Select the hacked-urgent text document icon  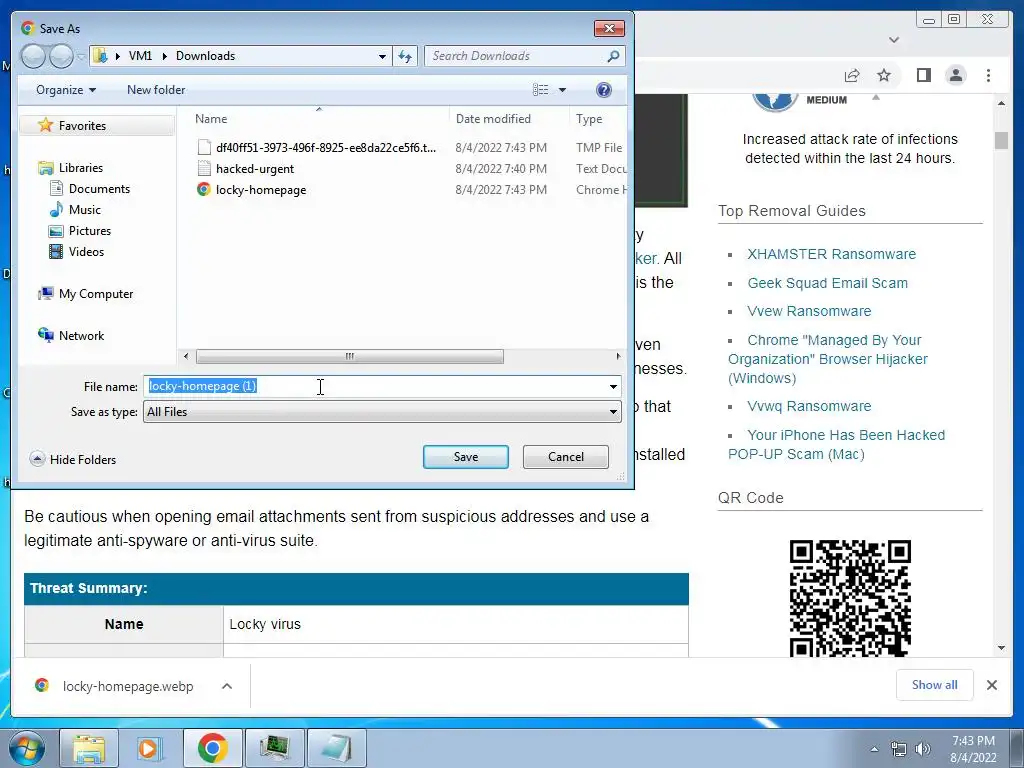(204, 168)
